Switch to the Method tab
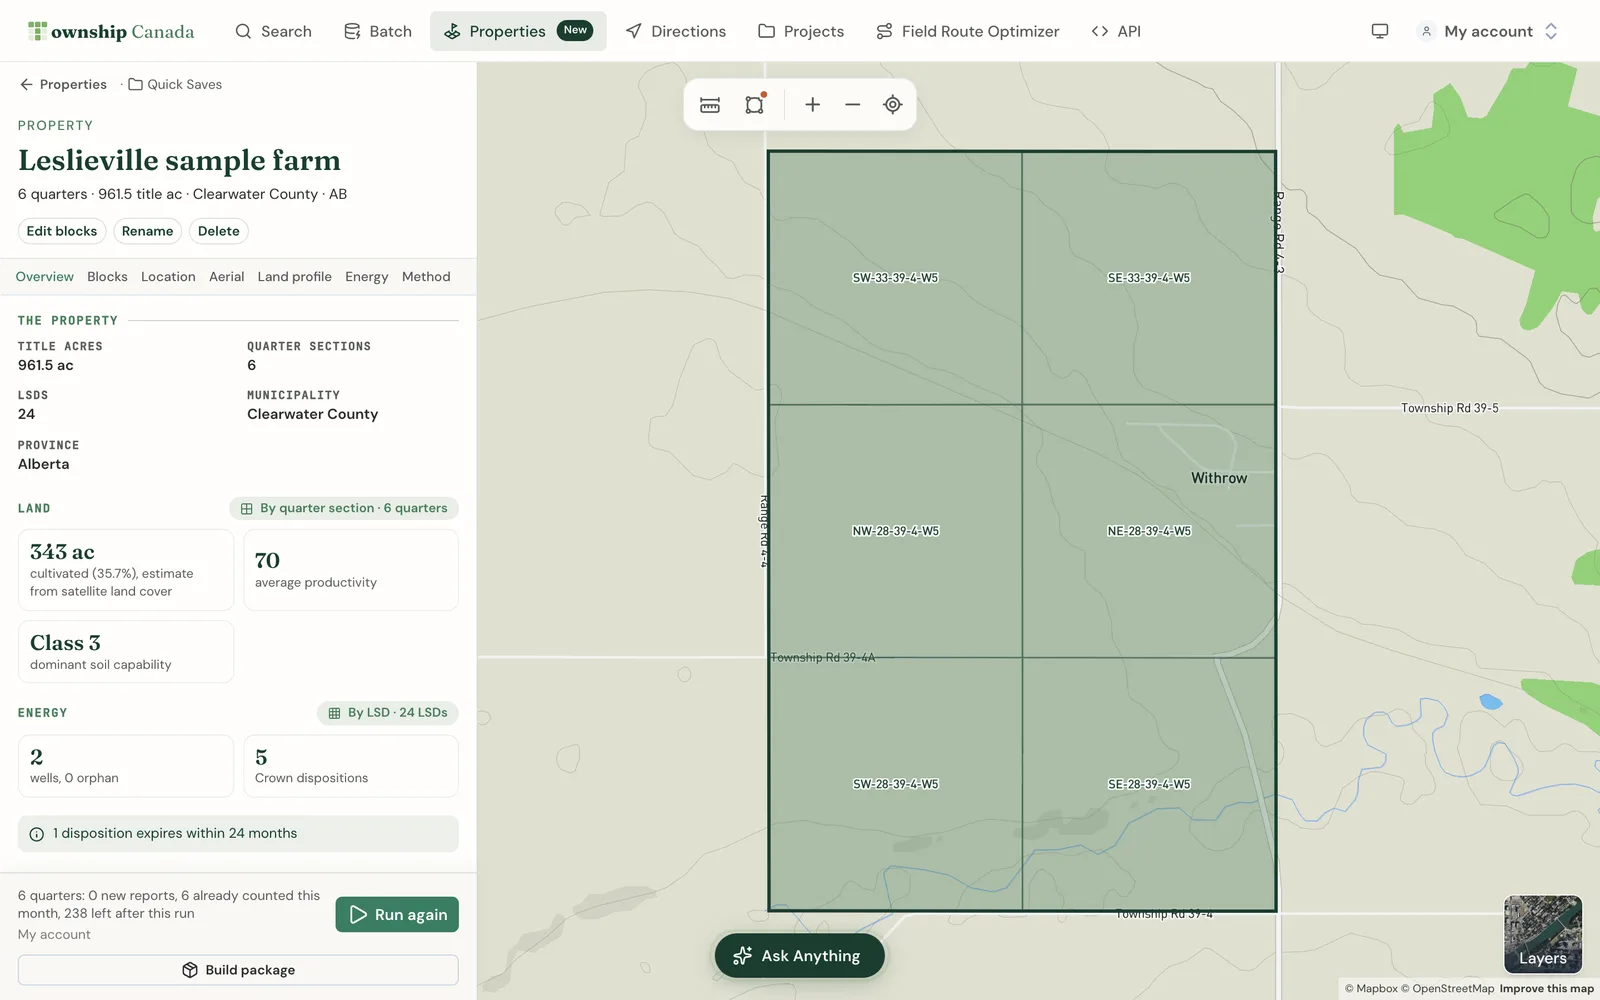1600x1000 pixels. click(x=426, y=277)
